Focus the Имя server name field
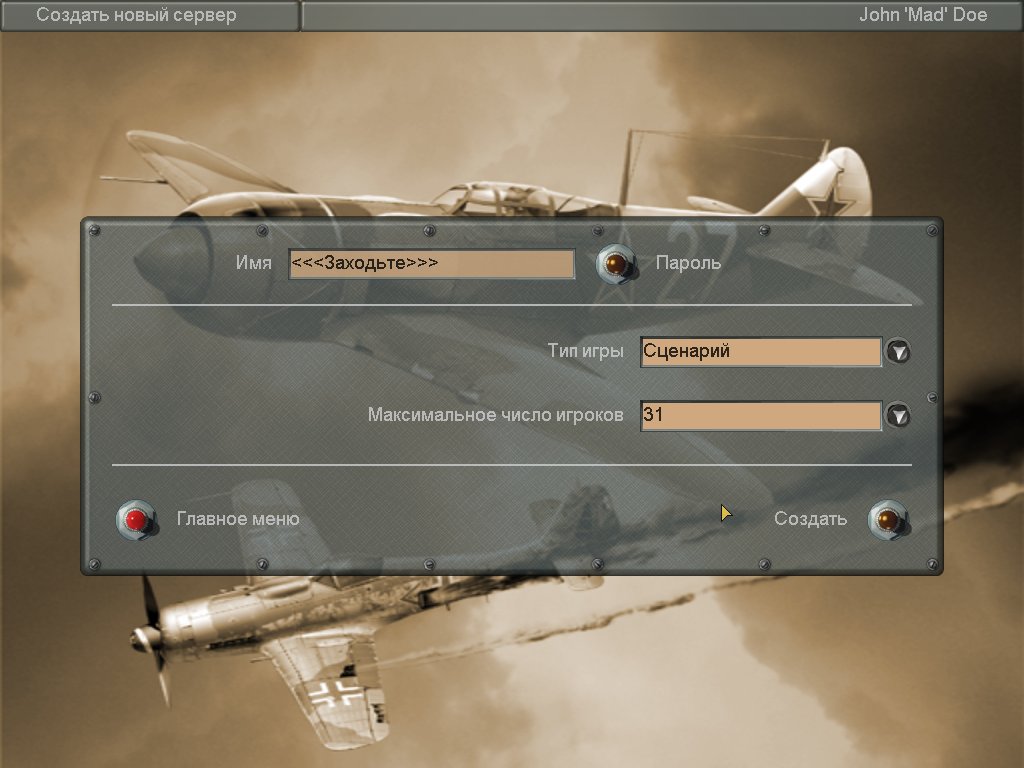This screenshot has width=1024, height=768. [x=431, y=264]
